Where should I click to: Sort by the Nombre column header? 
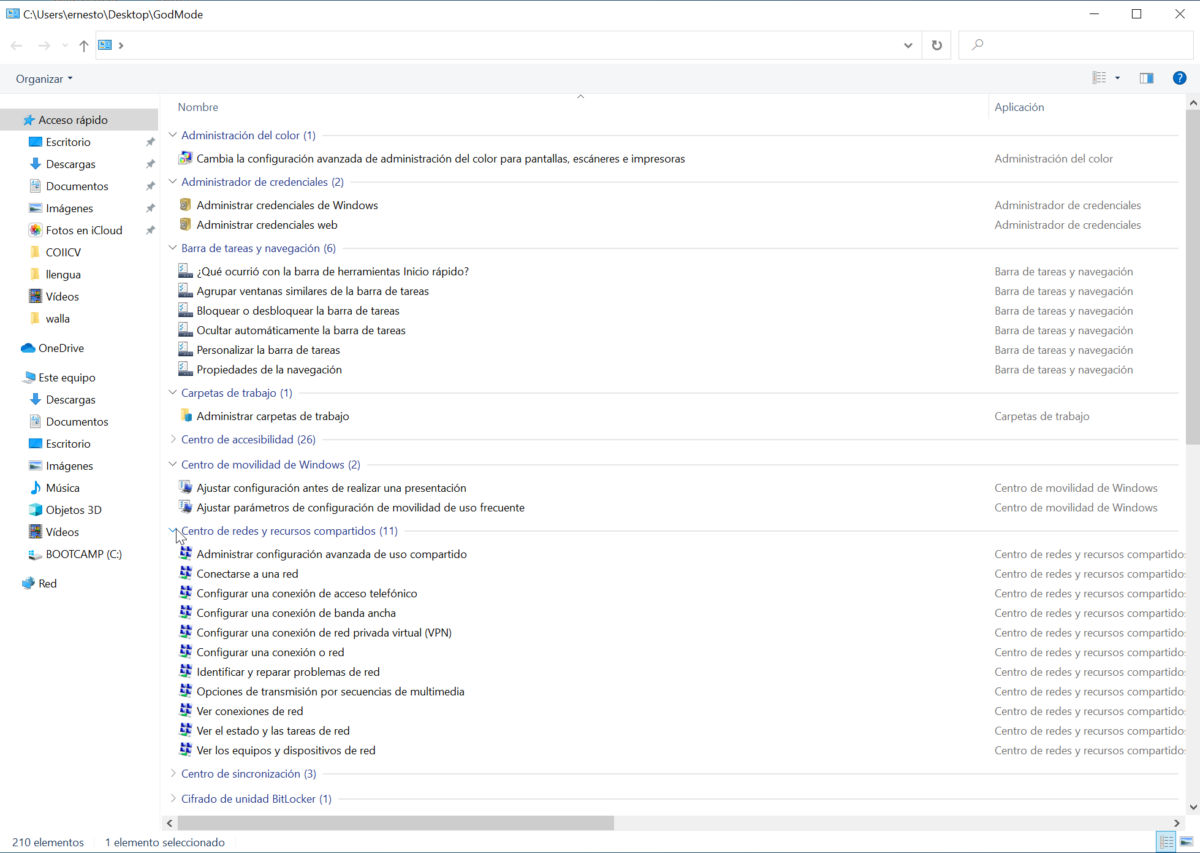198,107
